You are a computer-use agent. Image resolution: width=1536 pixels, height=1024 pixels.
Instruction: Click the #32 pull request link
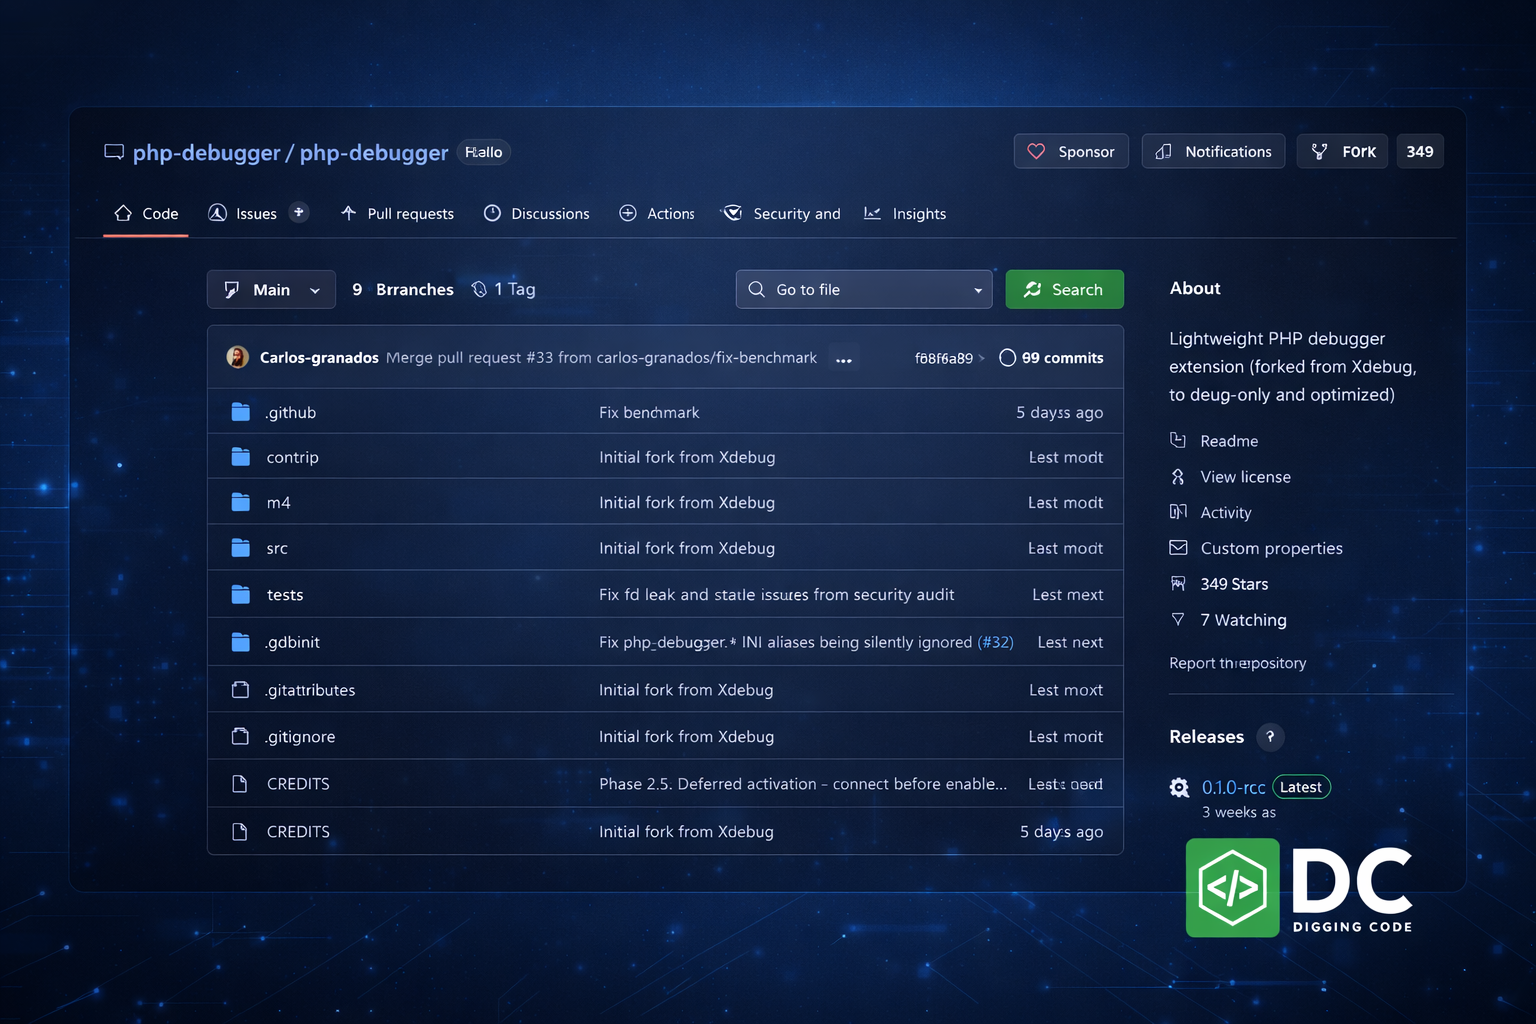(995, 642)
